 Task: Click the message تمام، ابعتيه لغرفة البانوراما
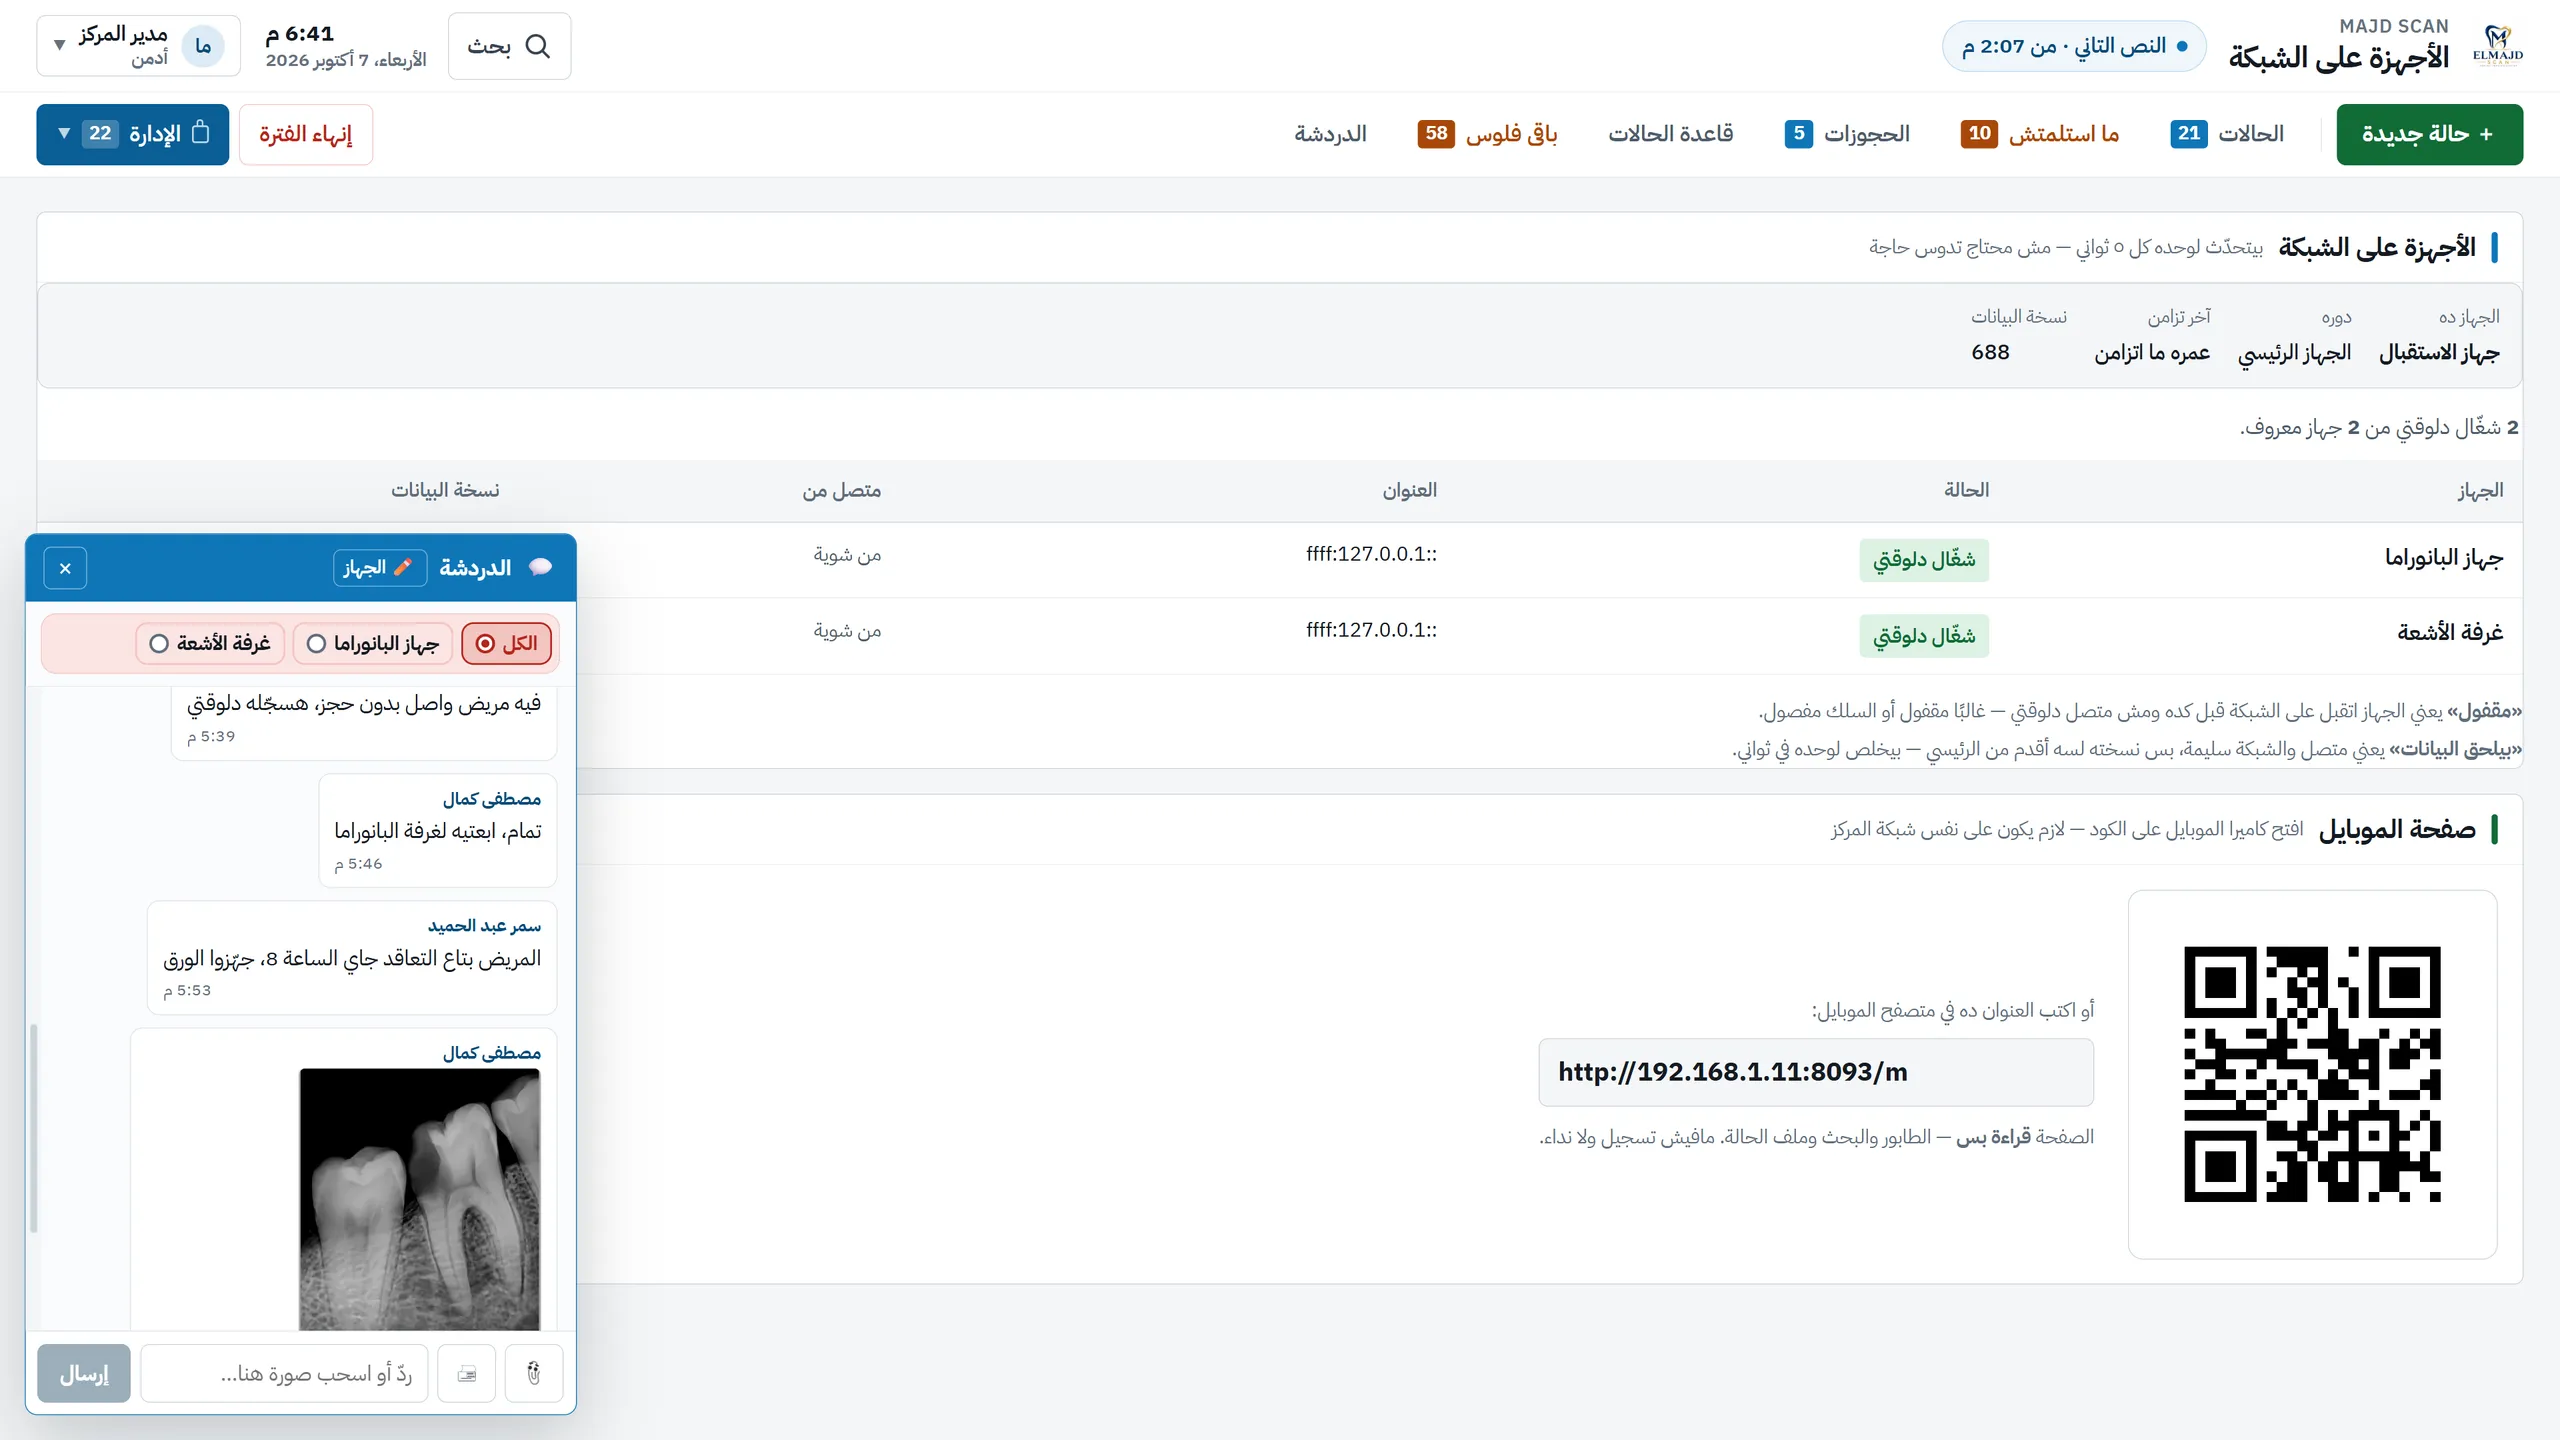pos(438,830)
